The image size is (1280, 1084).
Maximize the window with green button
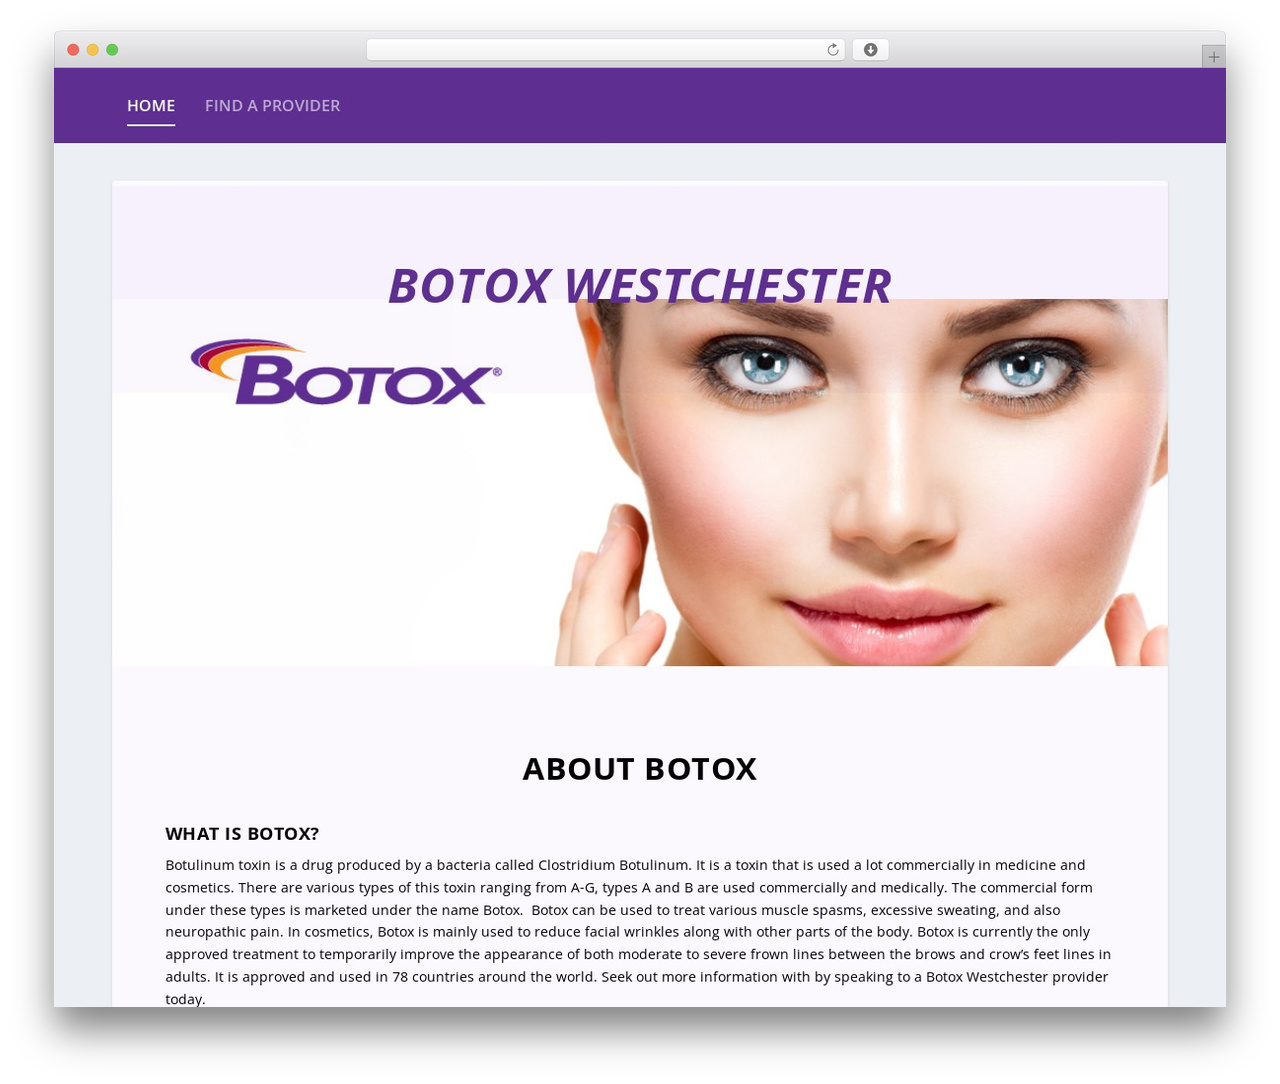pyautogui.click(x=112, y=50)
